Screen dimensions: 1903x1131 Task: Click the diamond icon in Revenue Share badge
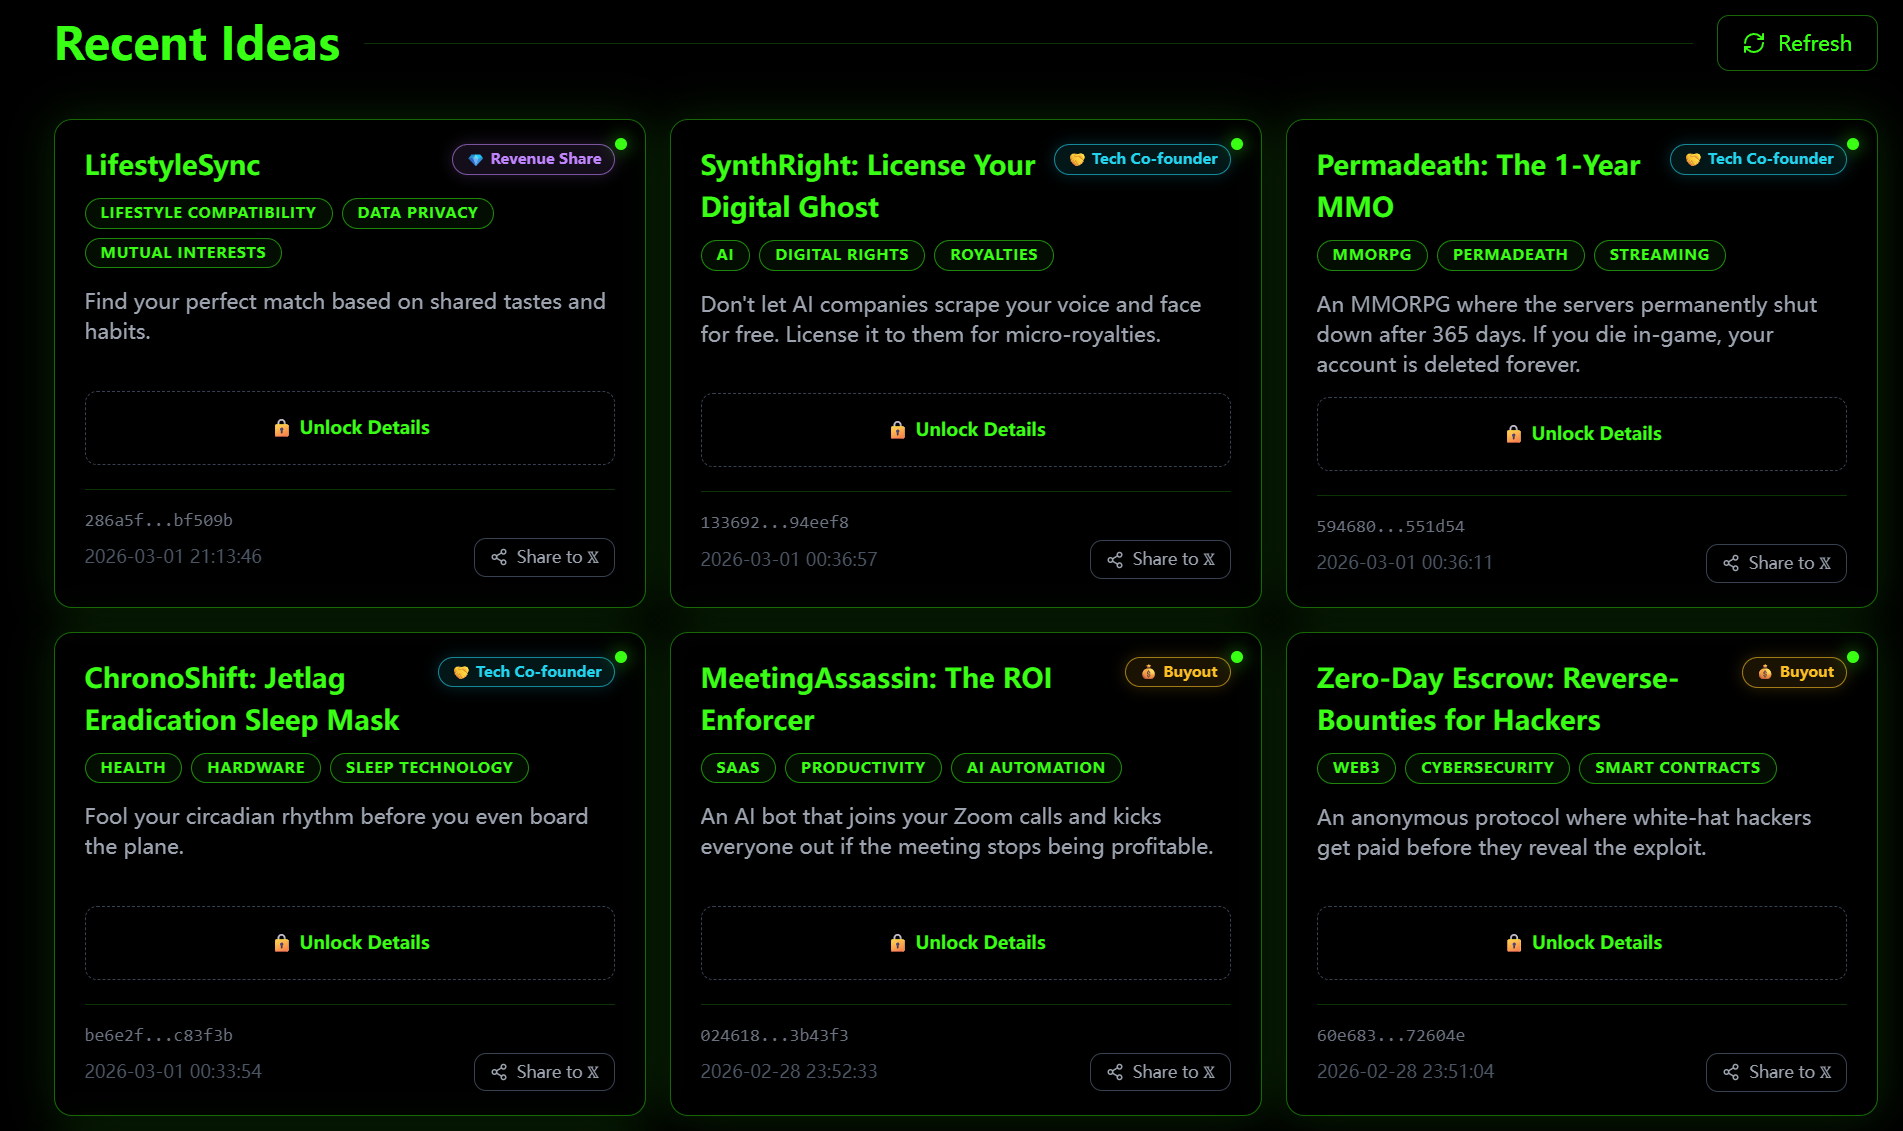475,158
